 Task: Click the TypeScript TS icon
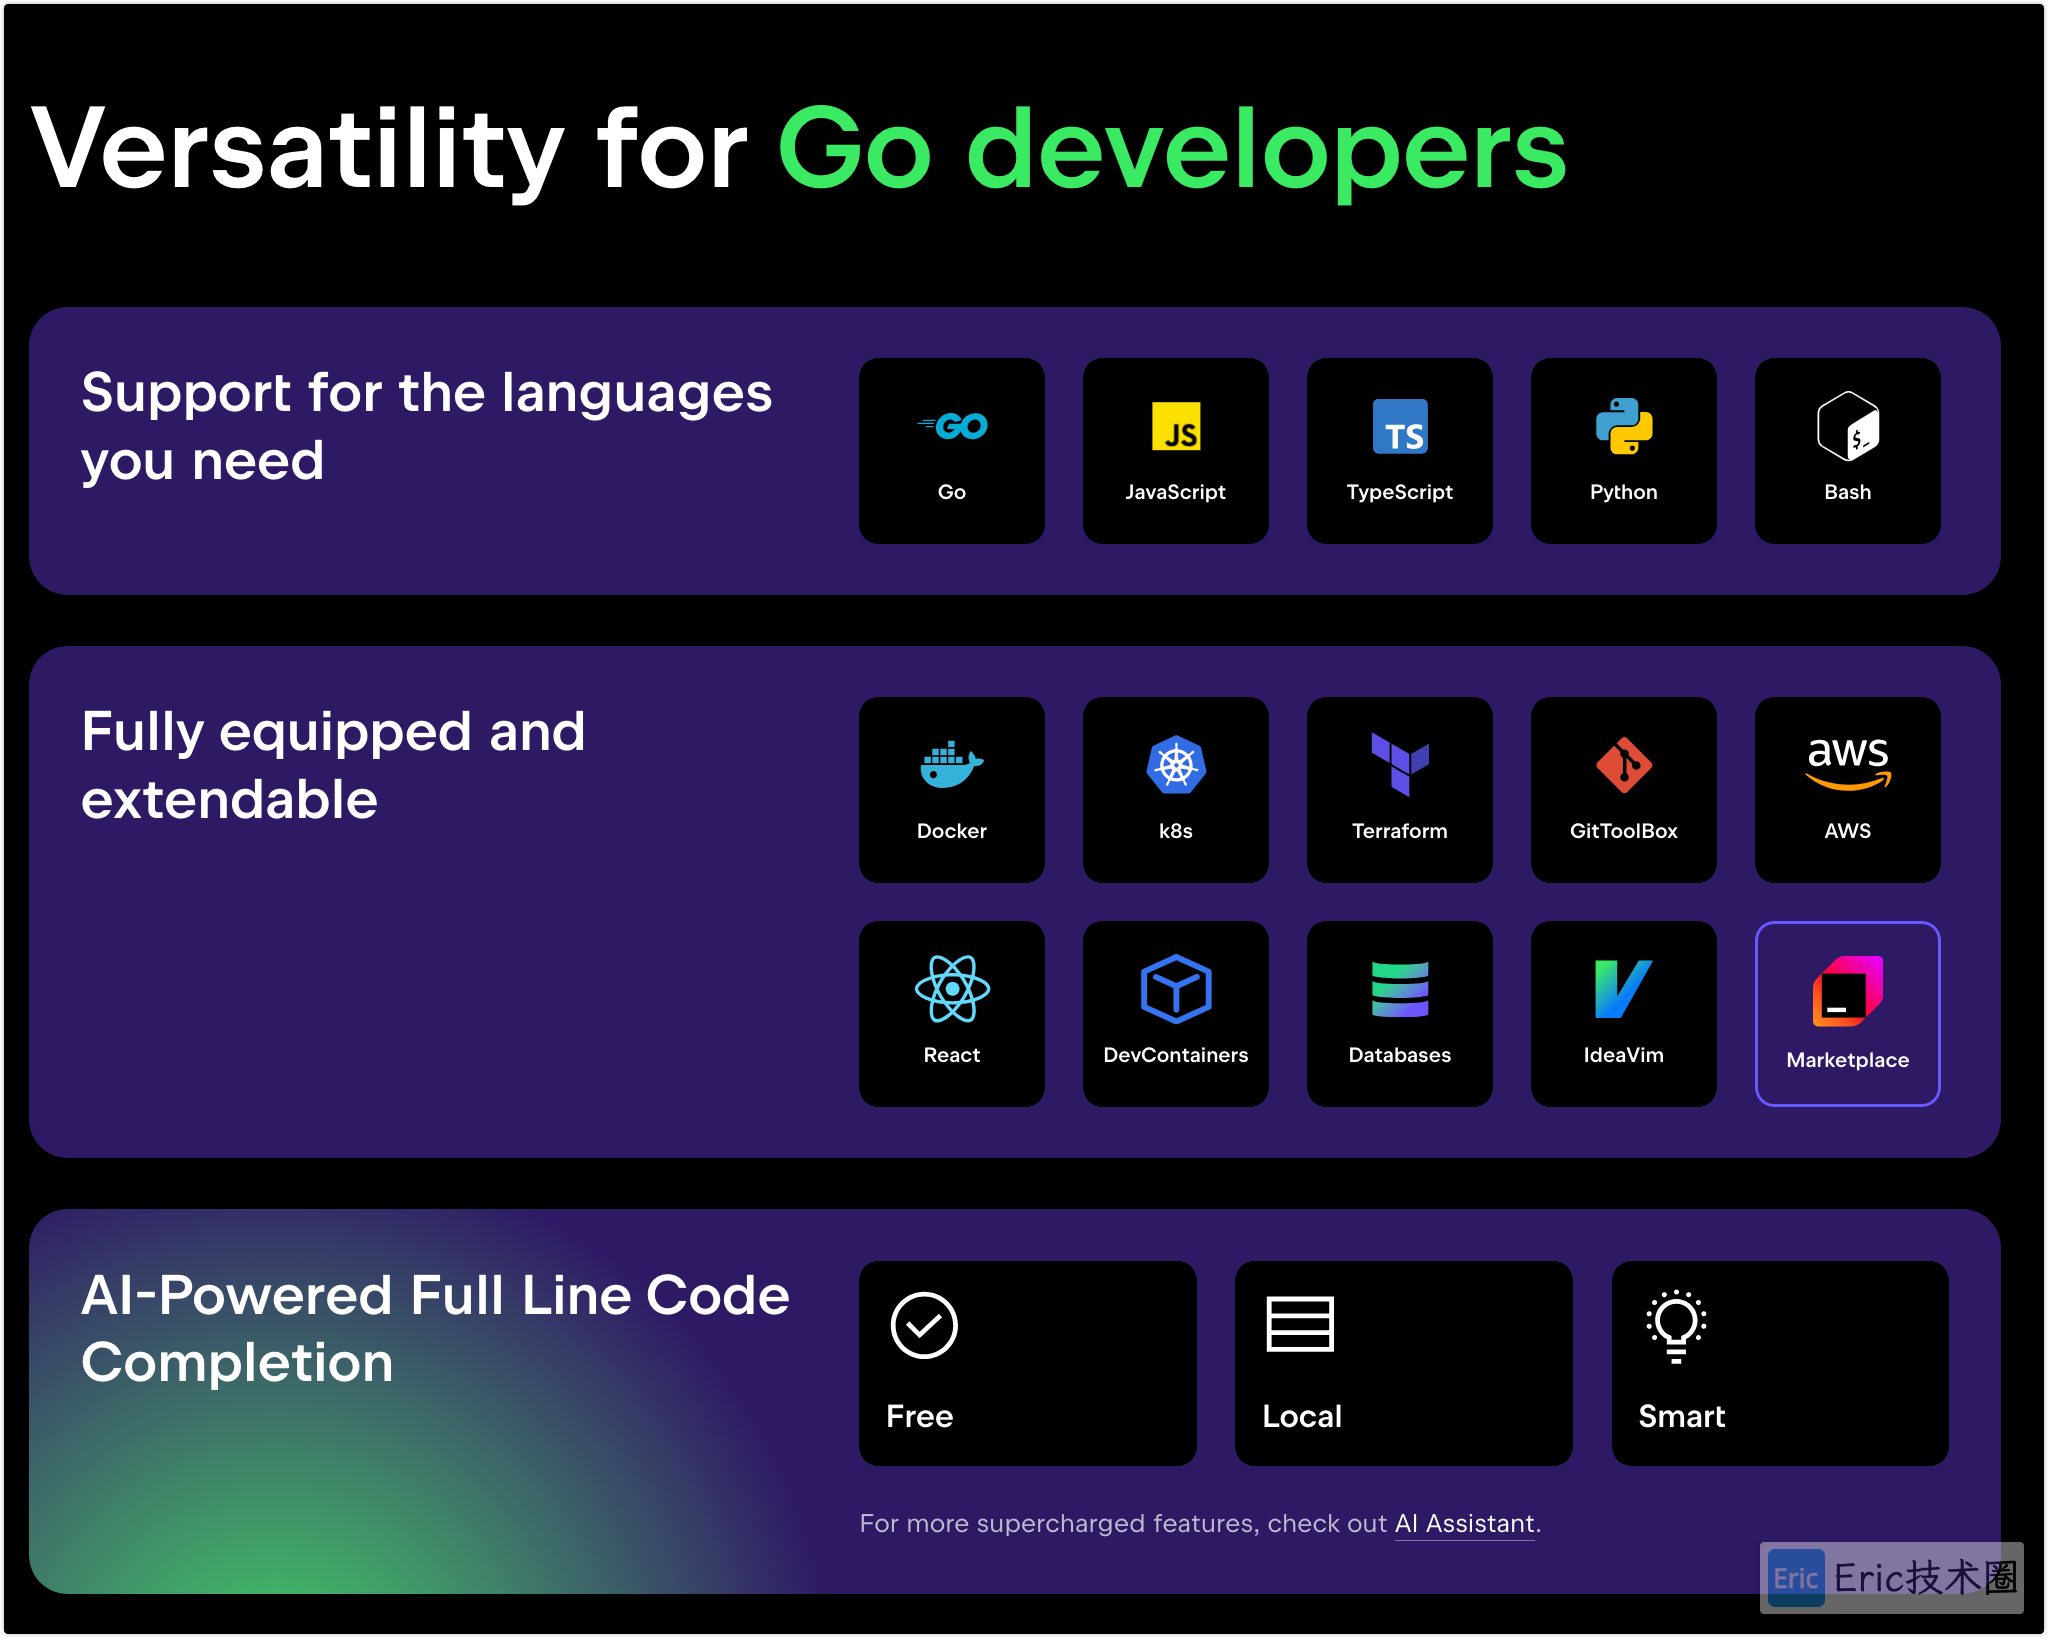click(1400, 426)
